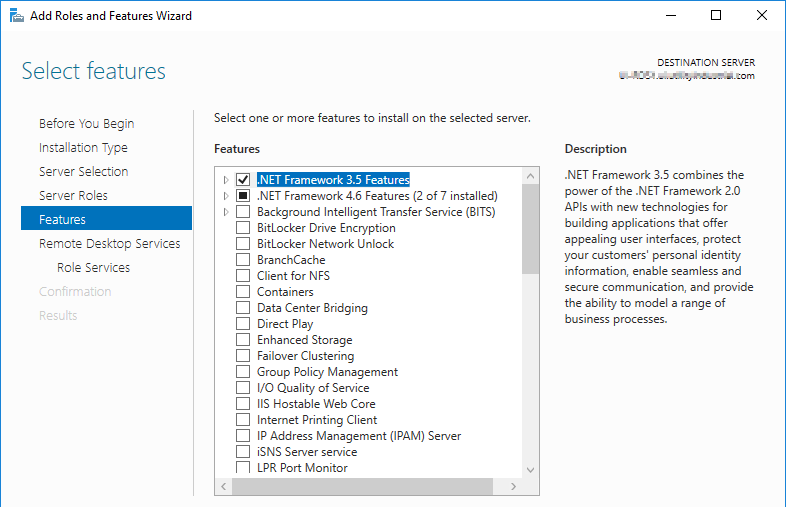The width and height of the screenshot is (786, 507).
Task: Open Remote Desktop Services step
Action: (x=110, y=244)
